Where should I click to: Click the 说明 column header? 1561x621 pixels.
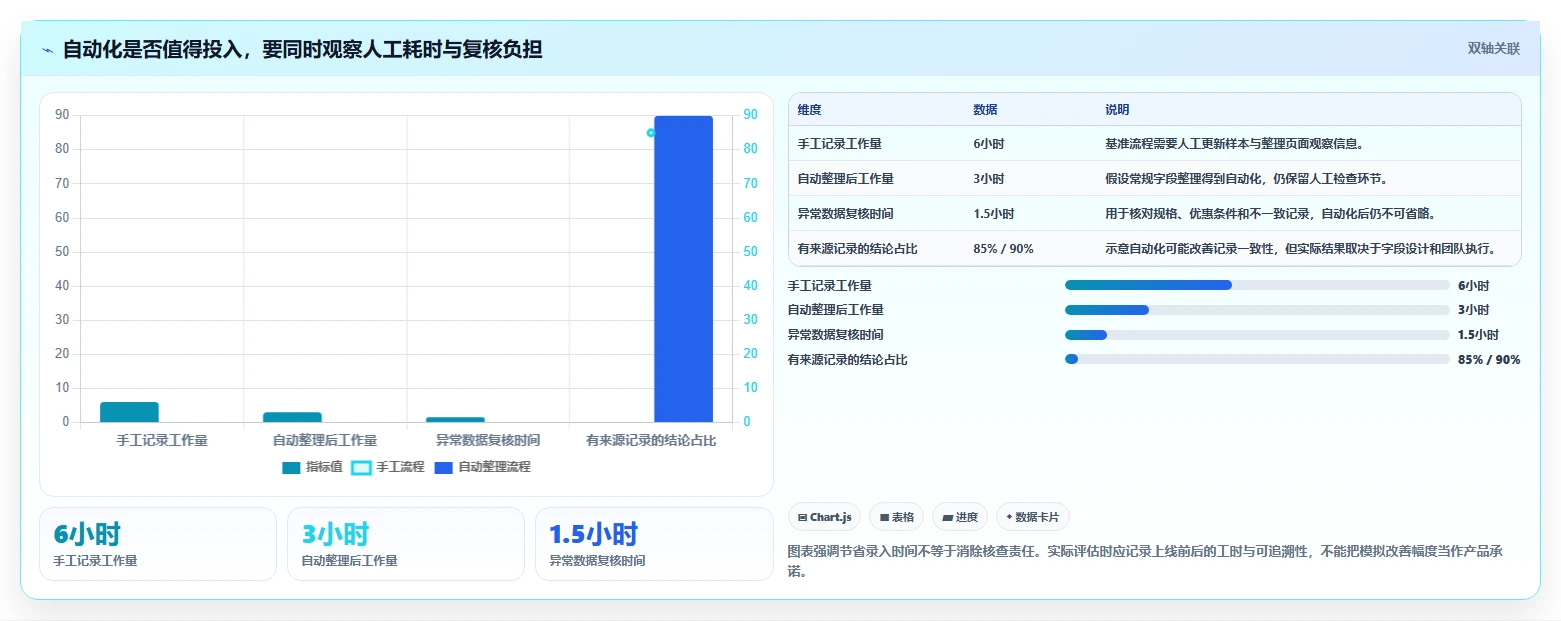click(x=1117, y=110)
